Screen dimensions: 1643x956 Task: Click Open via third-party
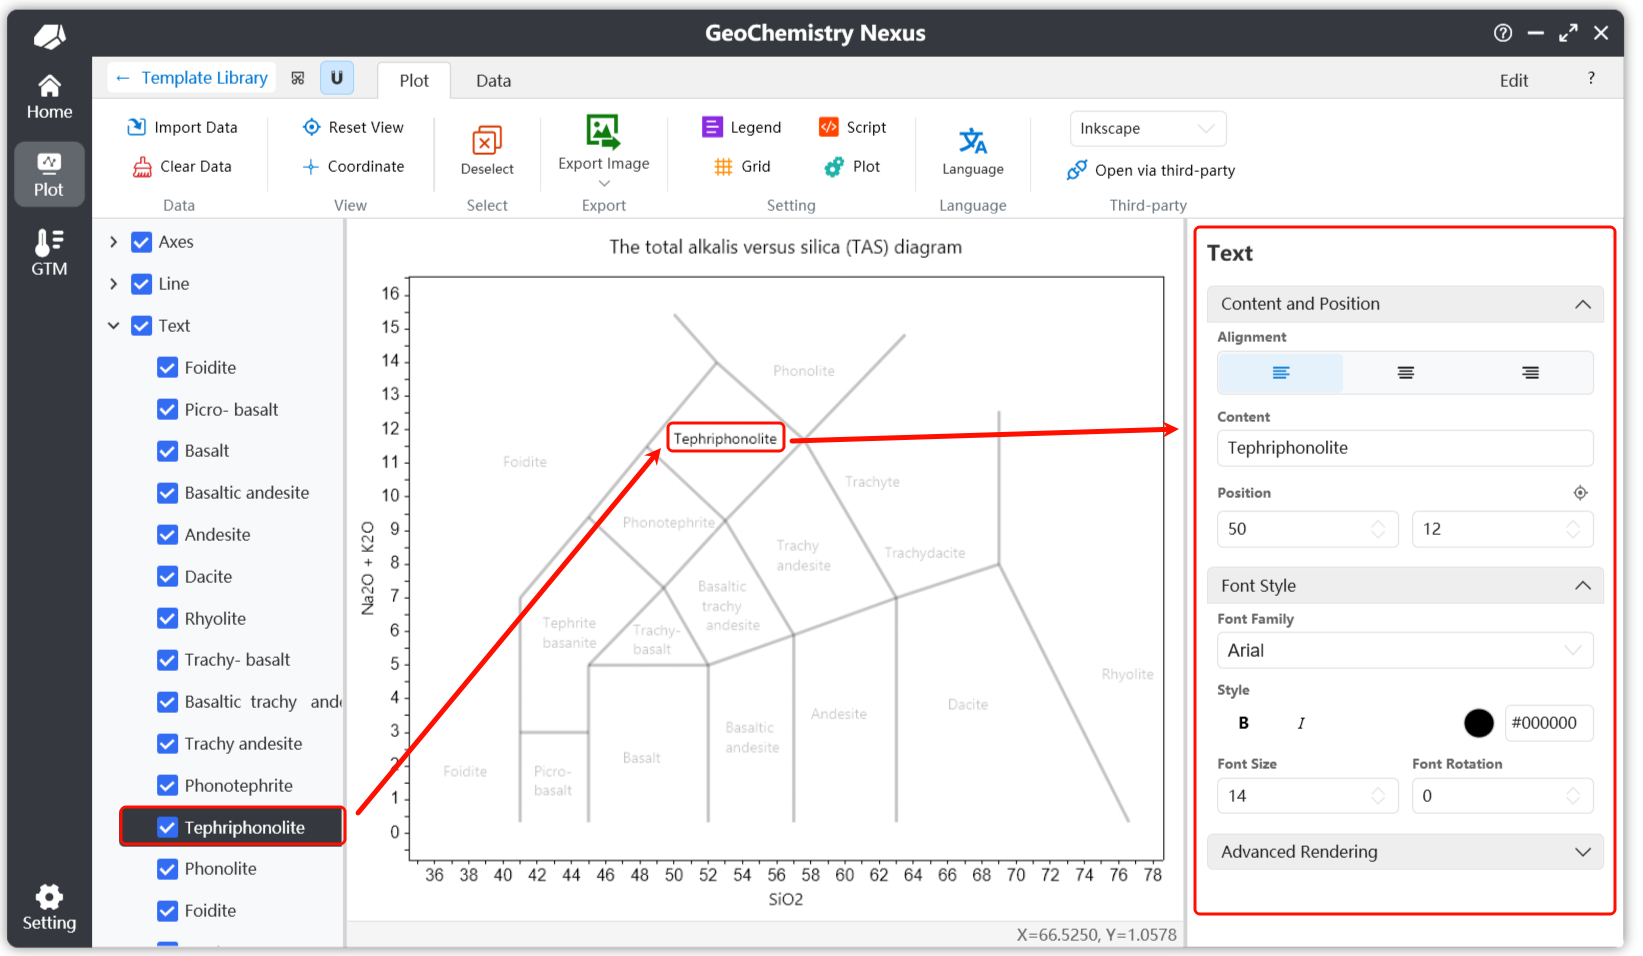pyautogui.click(x=1151, y=170)
